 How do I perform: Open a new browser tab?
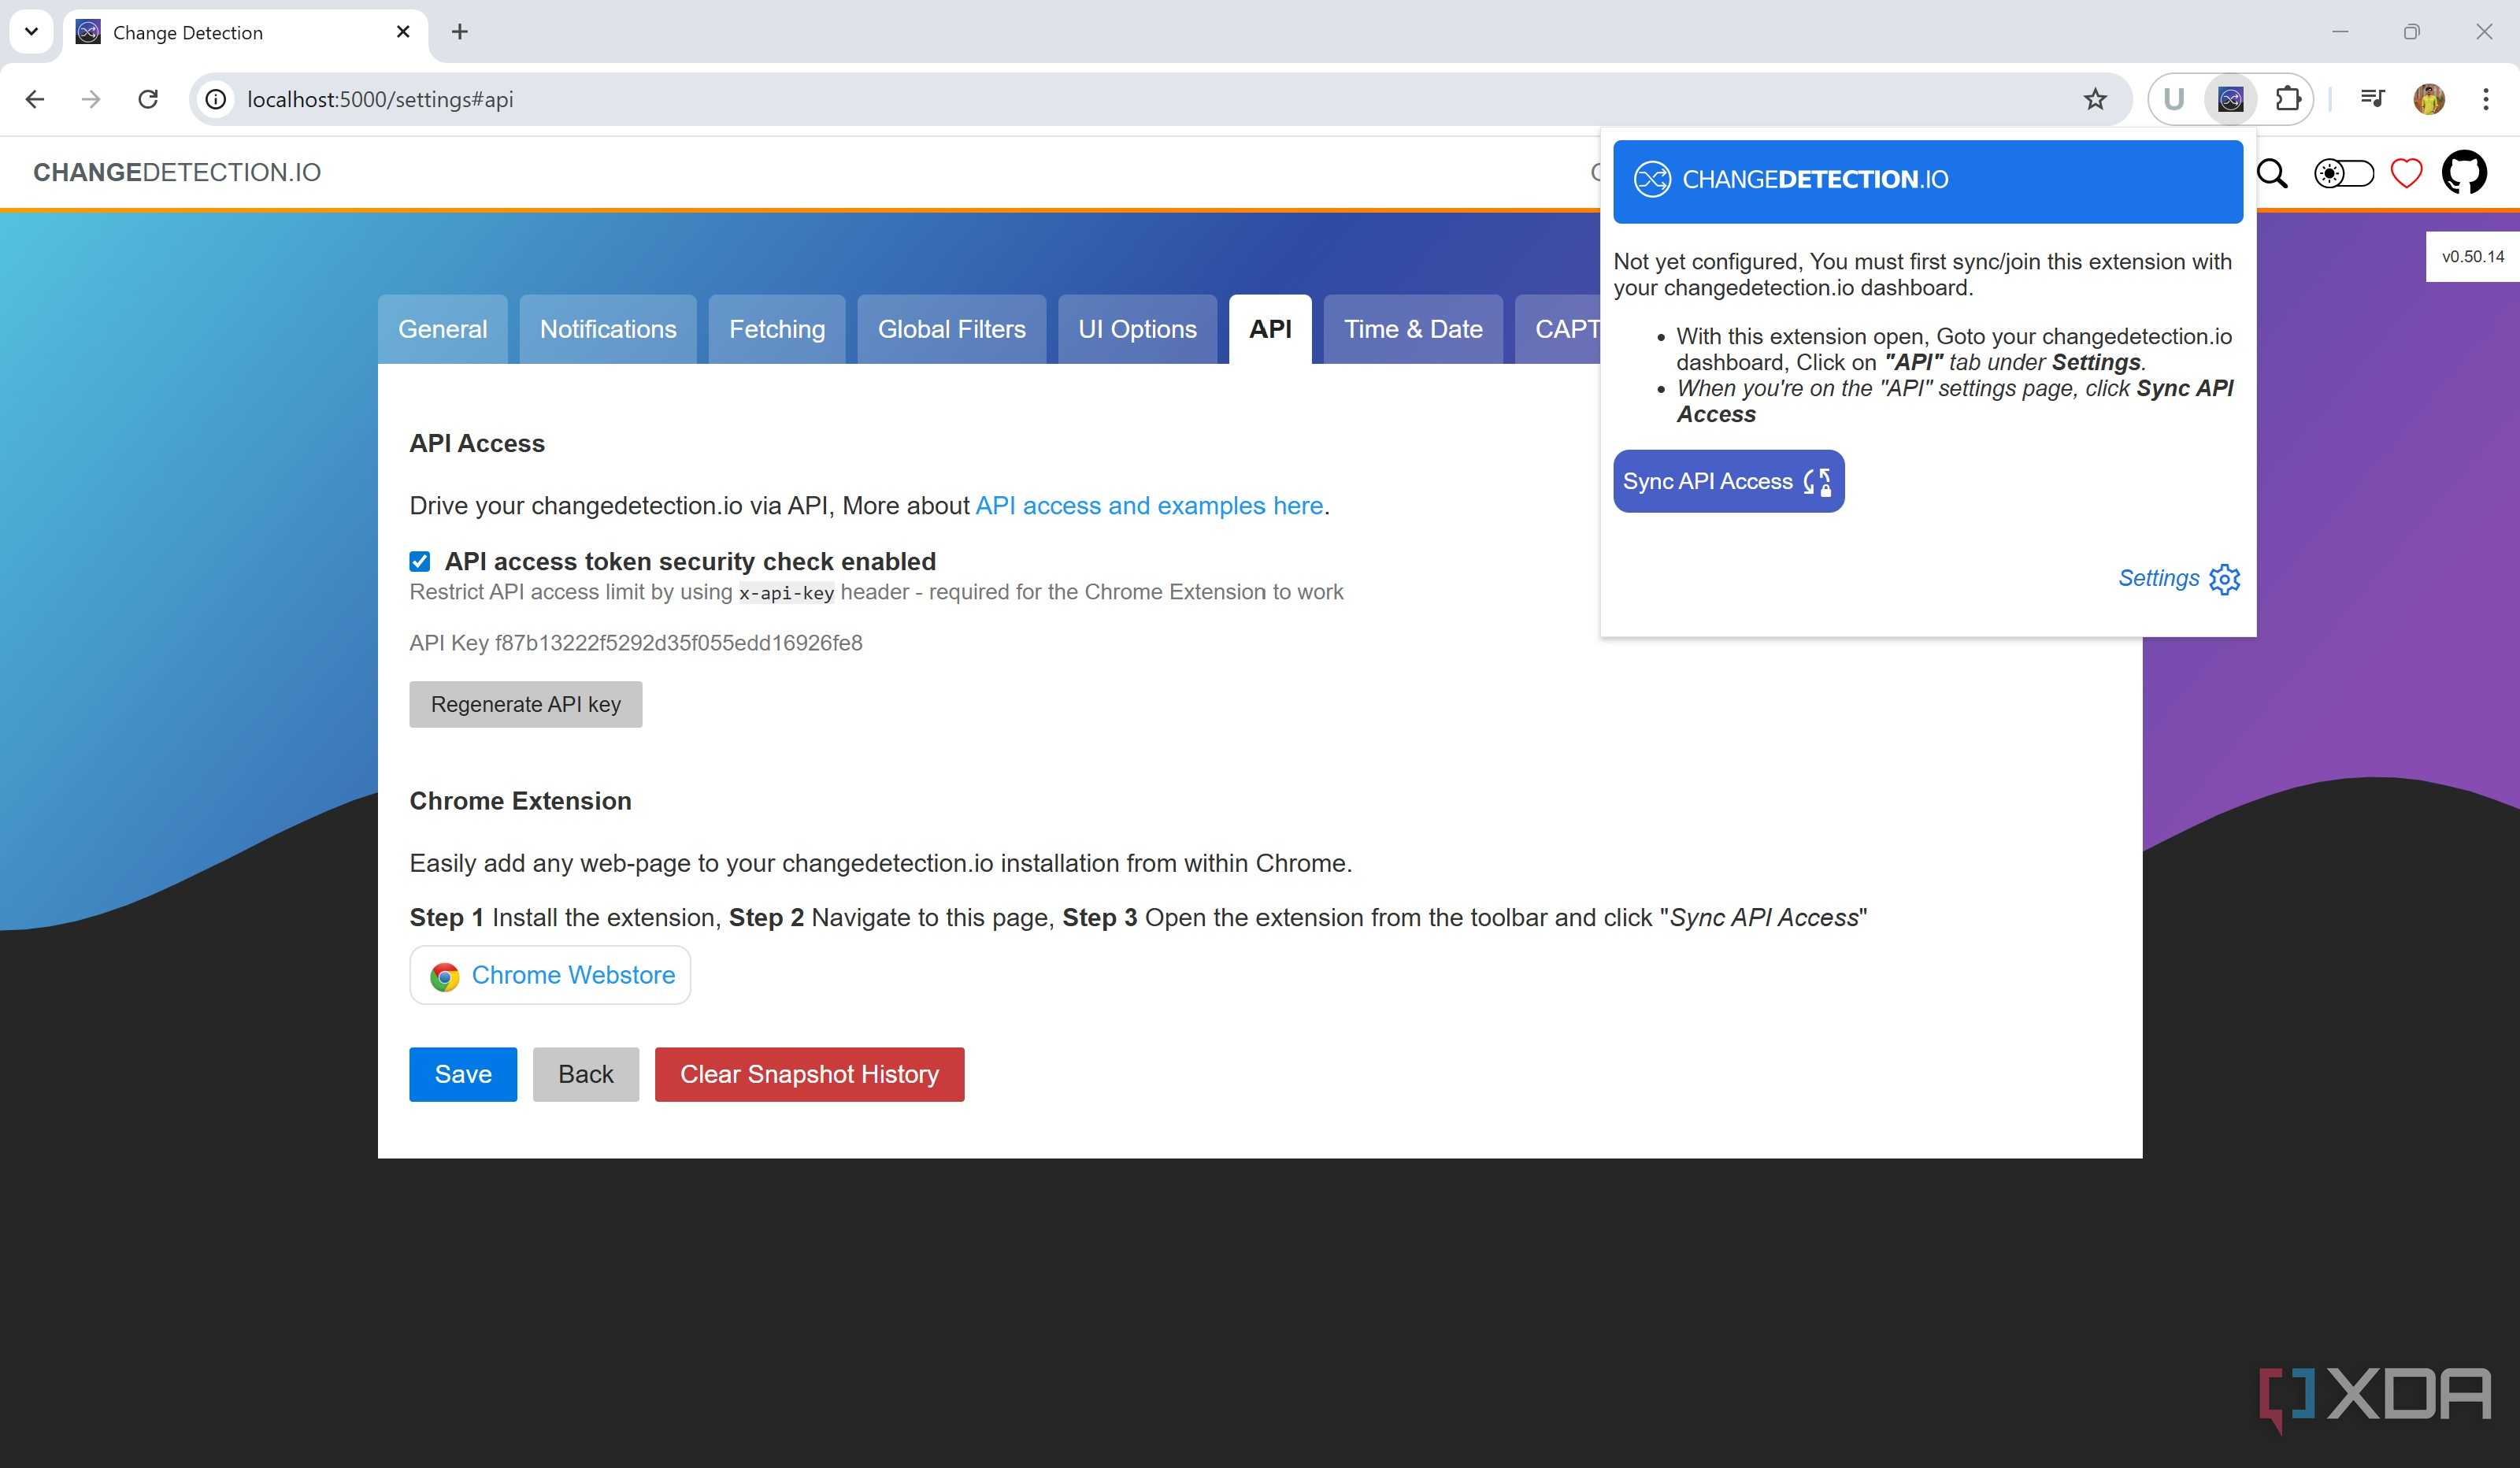(x=460, y=32)
